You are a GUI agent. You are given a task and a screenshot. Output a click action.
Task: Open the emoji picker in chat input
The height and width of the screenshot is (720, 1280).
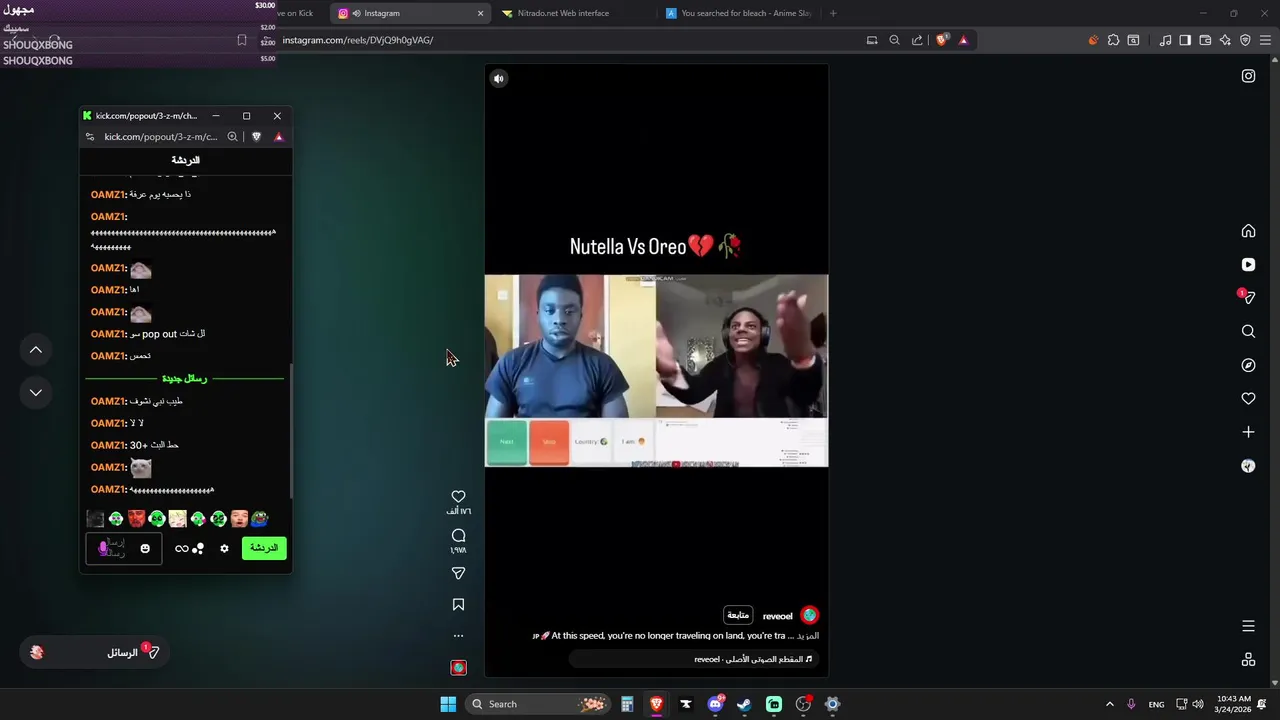(x=145, y=548)
